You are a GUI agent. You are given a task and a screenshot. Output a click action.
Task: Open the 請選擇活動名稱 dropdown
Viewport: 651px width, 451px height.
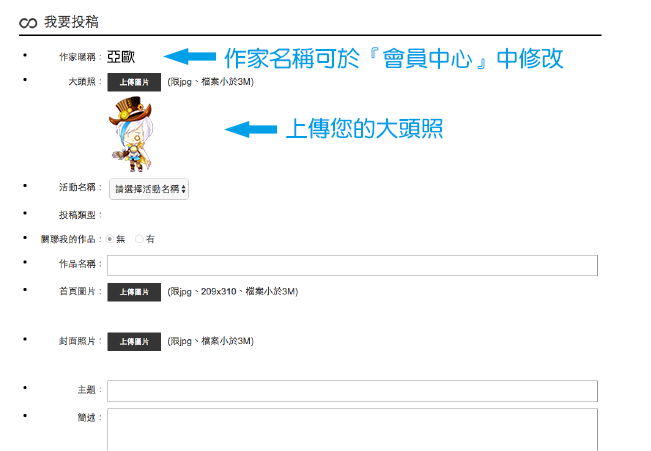[149, 189]
